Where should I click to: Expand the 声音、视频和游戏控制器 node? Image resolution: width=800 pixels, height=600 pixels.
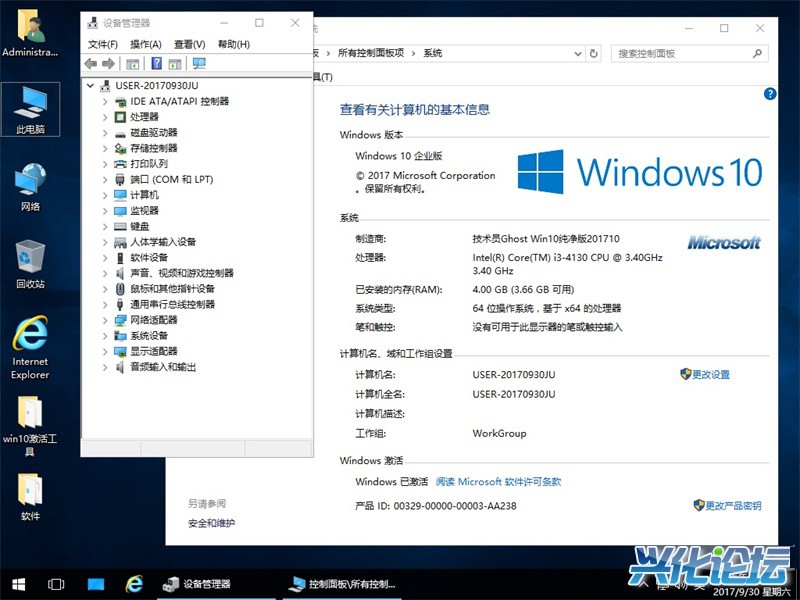click(x=105, y=273)
